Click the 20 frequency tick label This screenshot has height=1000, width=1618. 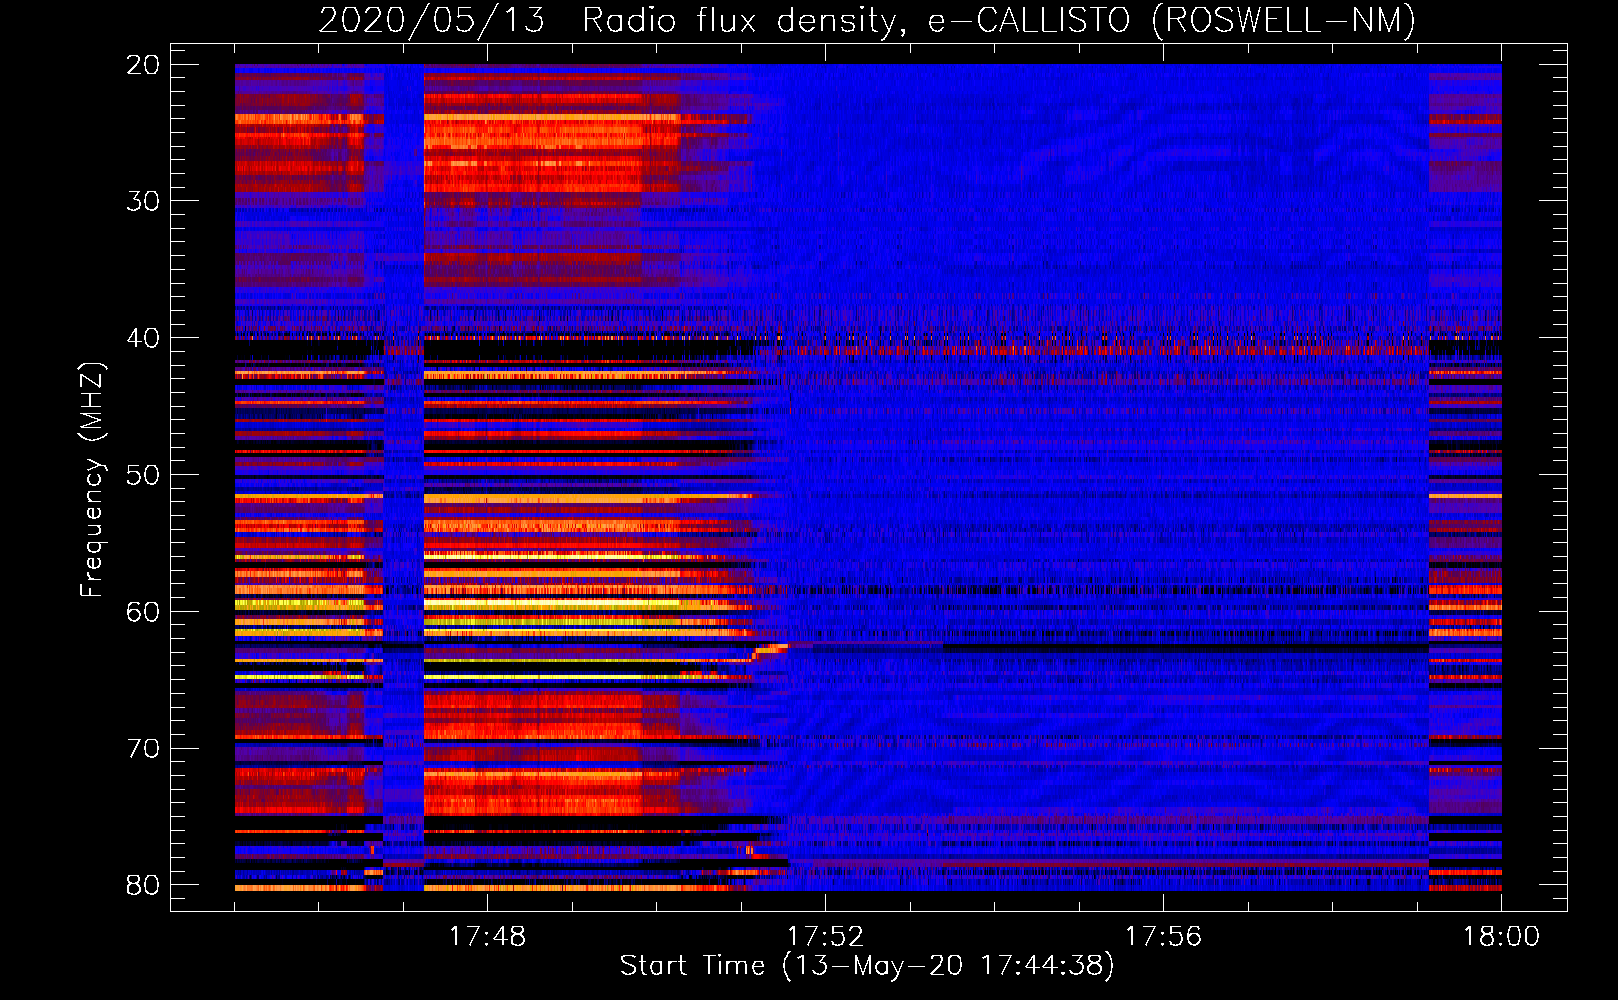click(x=143, y=65)
